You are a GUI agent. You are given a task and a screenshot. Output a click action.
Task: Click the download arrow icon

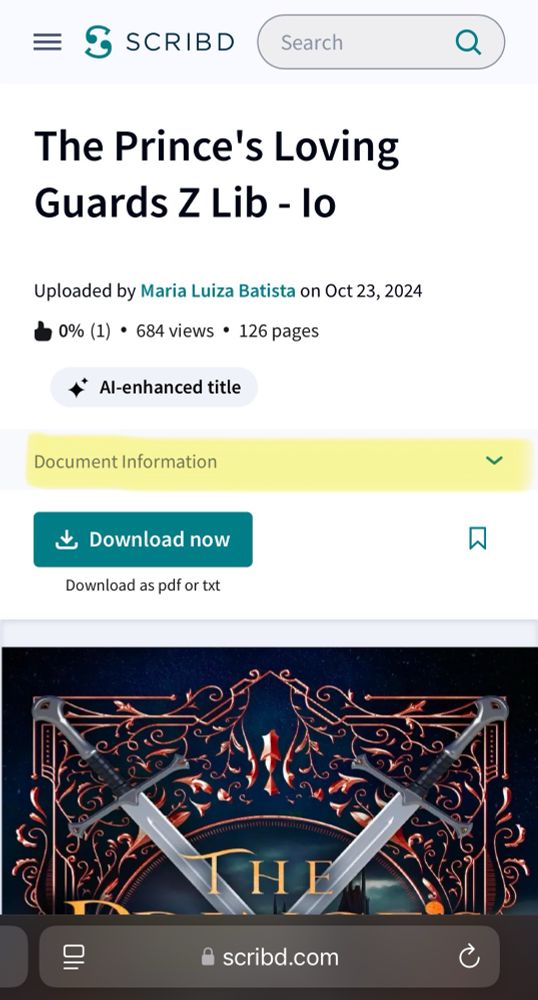(x=66, y=540)
